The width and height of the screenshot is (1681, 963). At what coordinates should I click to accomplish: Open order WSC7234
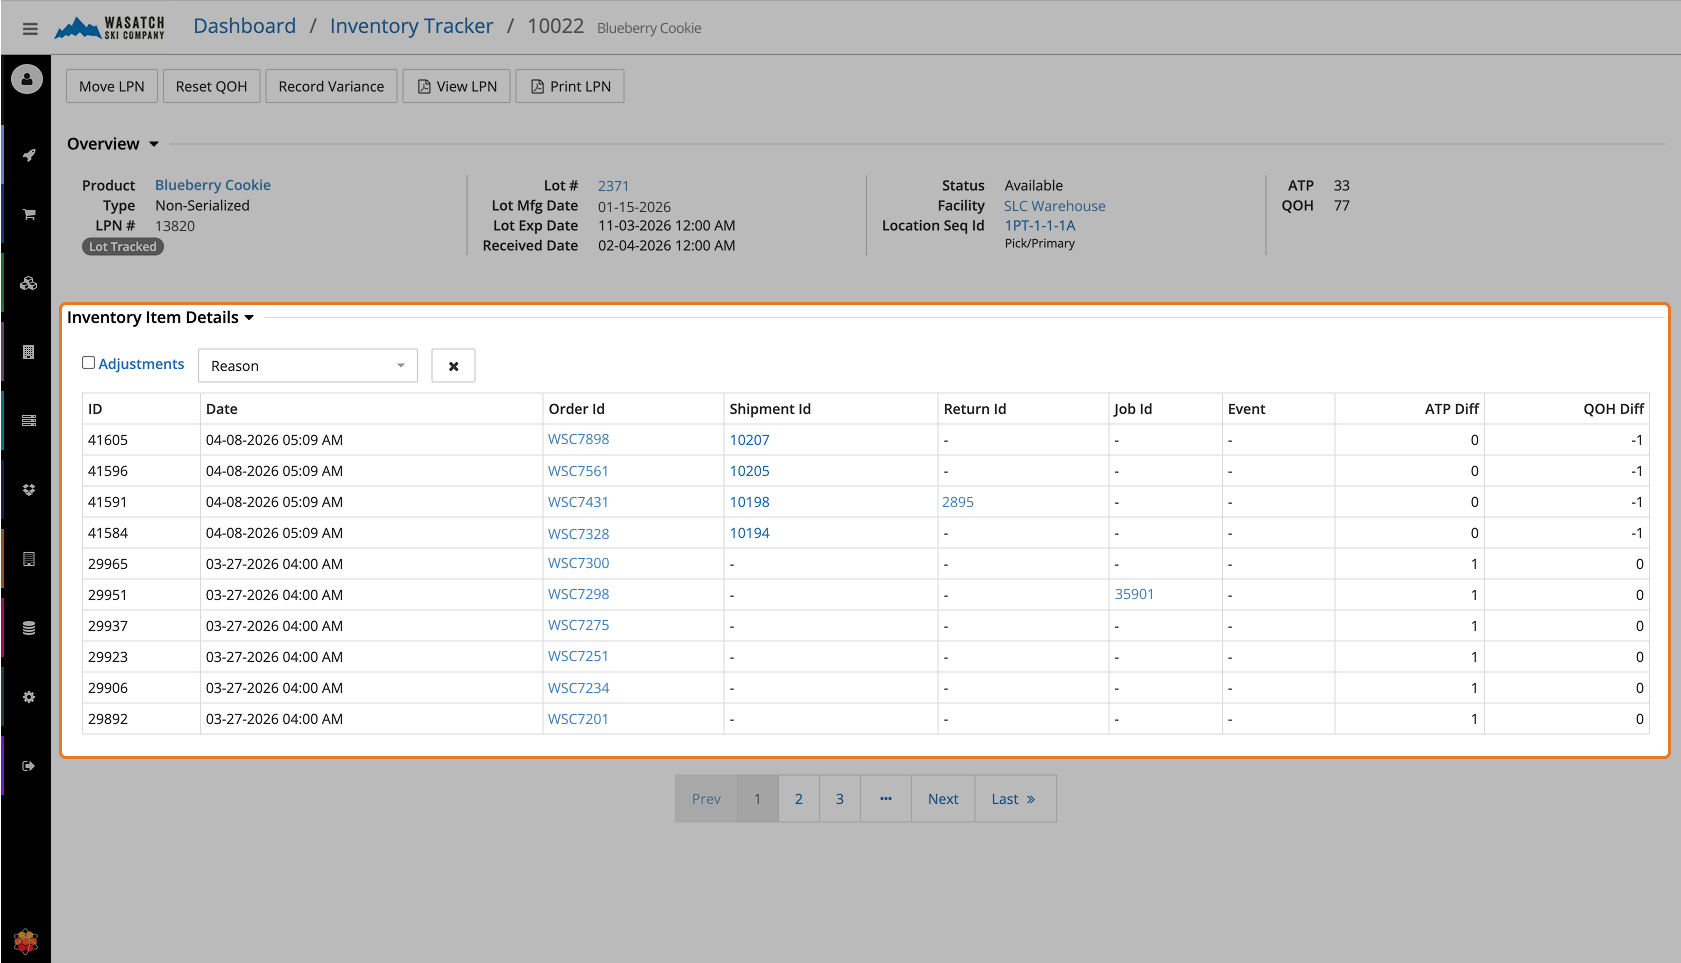(x=578, y=688)
